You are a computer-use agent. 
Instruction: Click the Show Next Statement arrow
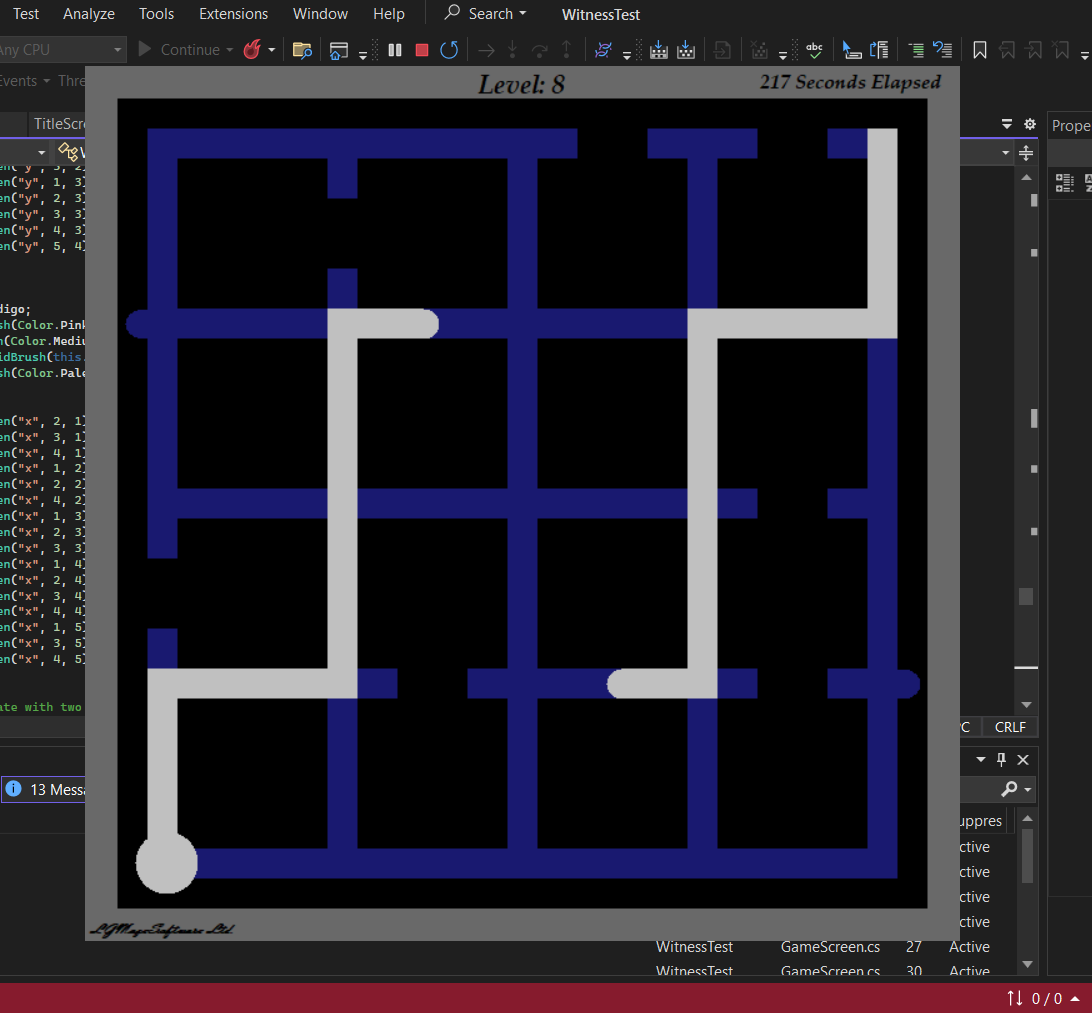tap(486, 50)
